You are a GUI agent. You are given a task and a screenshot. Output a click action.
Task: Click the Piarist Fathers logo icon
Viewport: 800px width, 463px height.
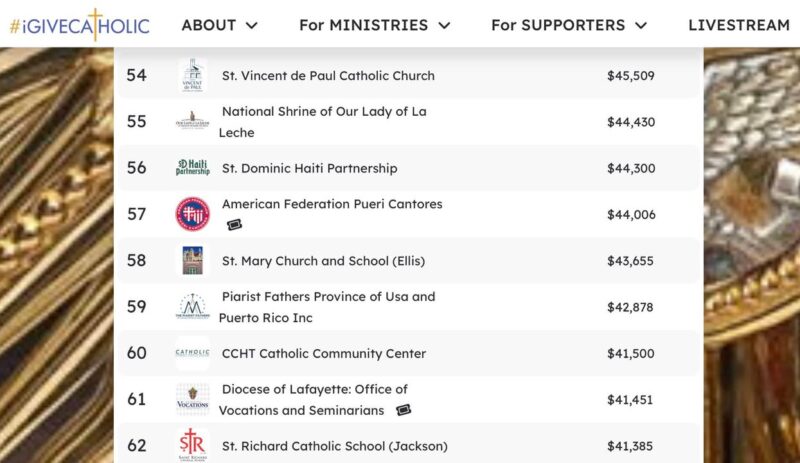pyautogui.click(x=192, y=307)
